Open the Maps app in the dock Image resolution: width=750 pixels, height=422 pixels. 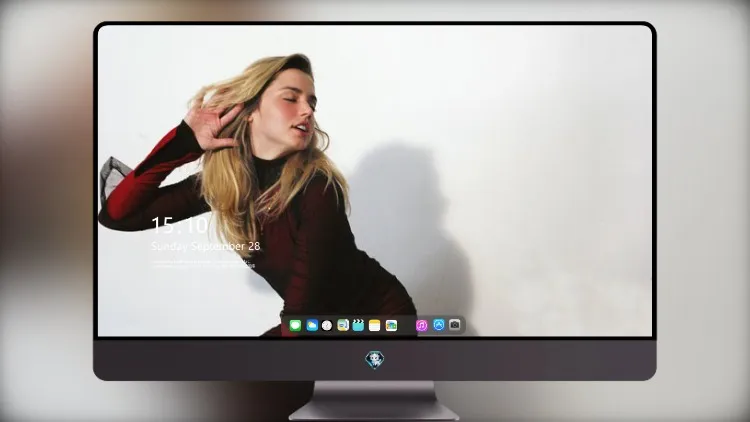click(343, 326)
